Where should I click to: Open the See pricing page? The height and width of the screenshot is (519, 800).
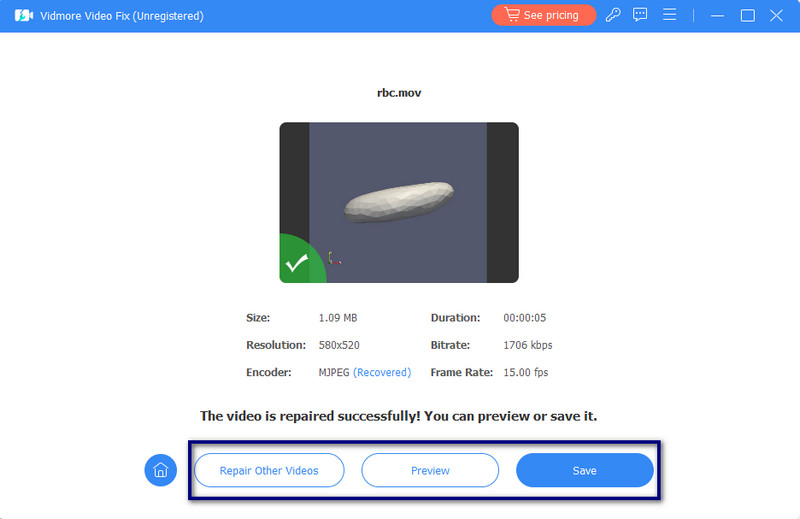[543, 16]
